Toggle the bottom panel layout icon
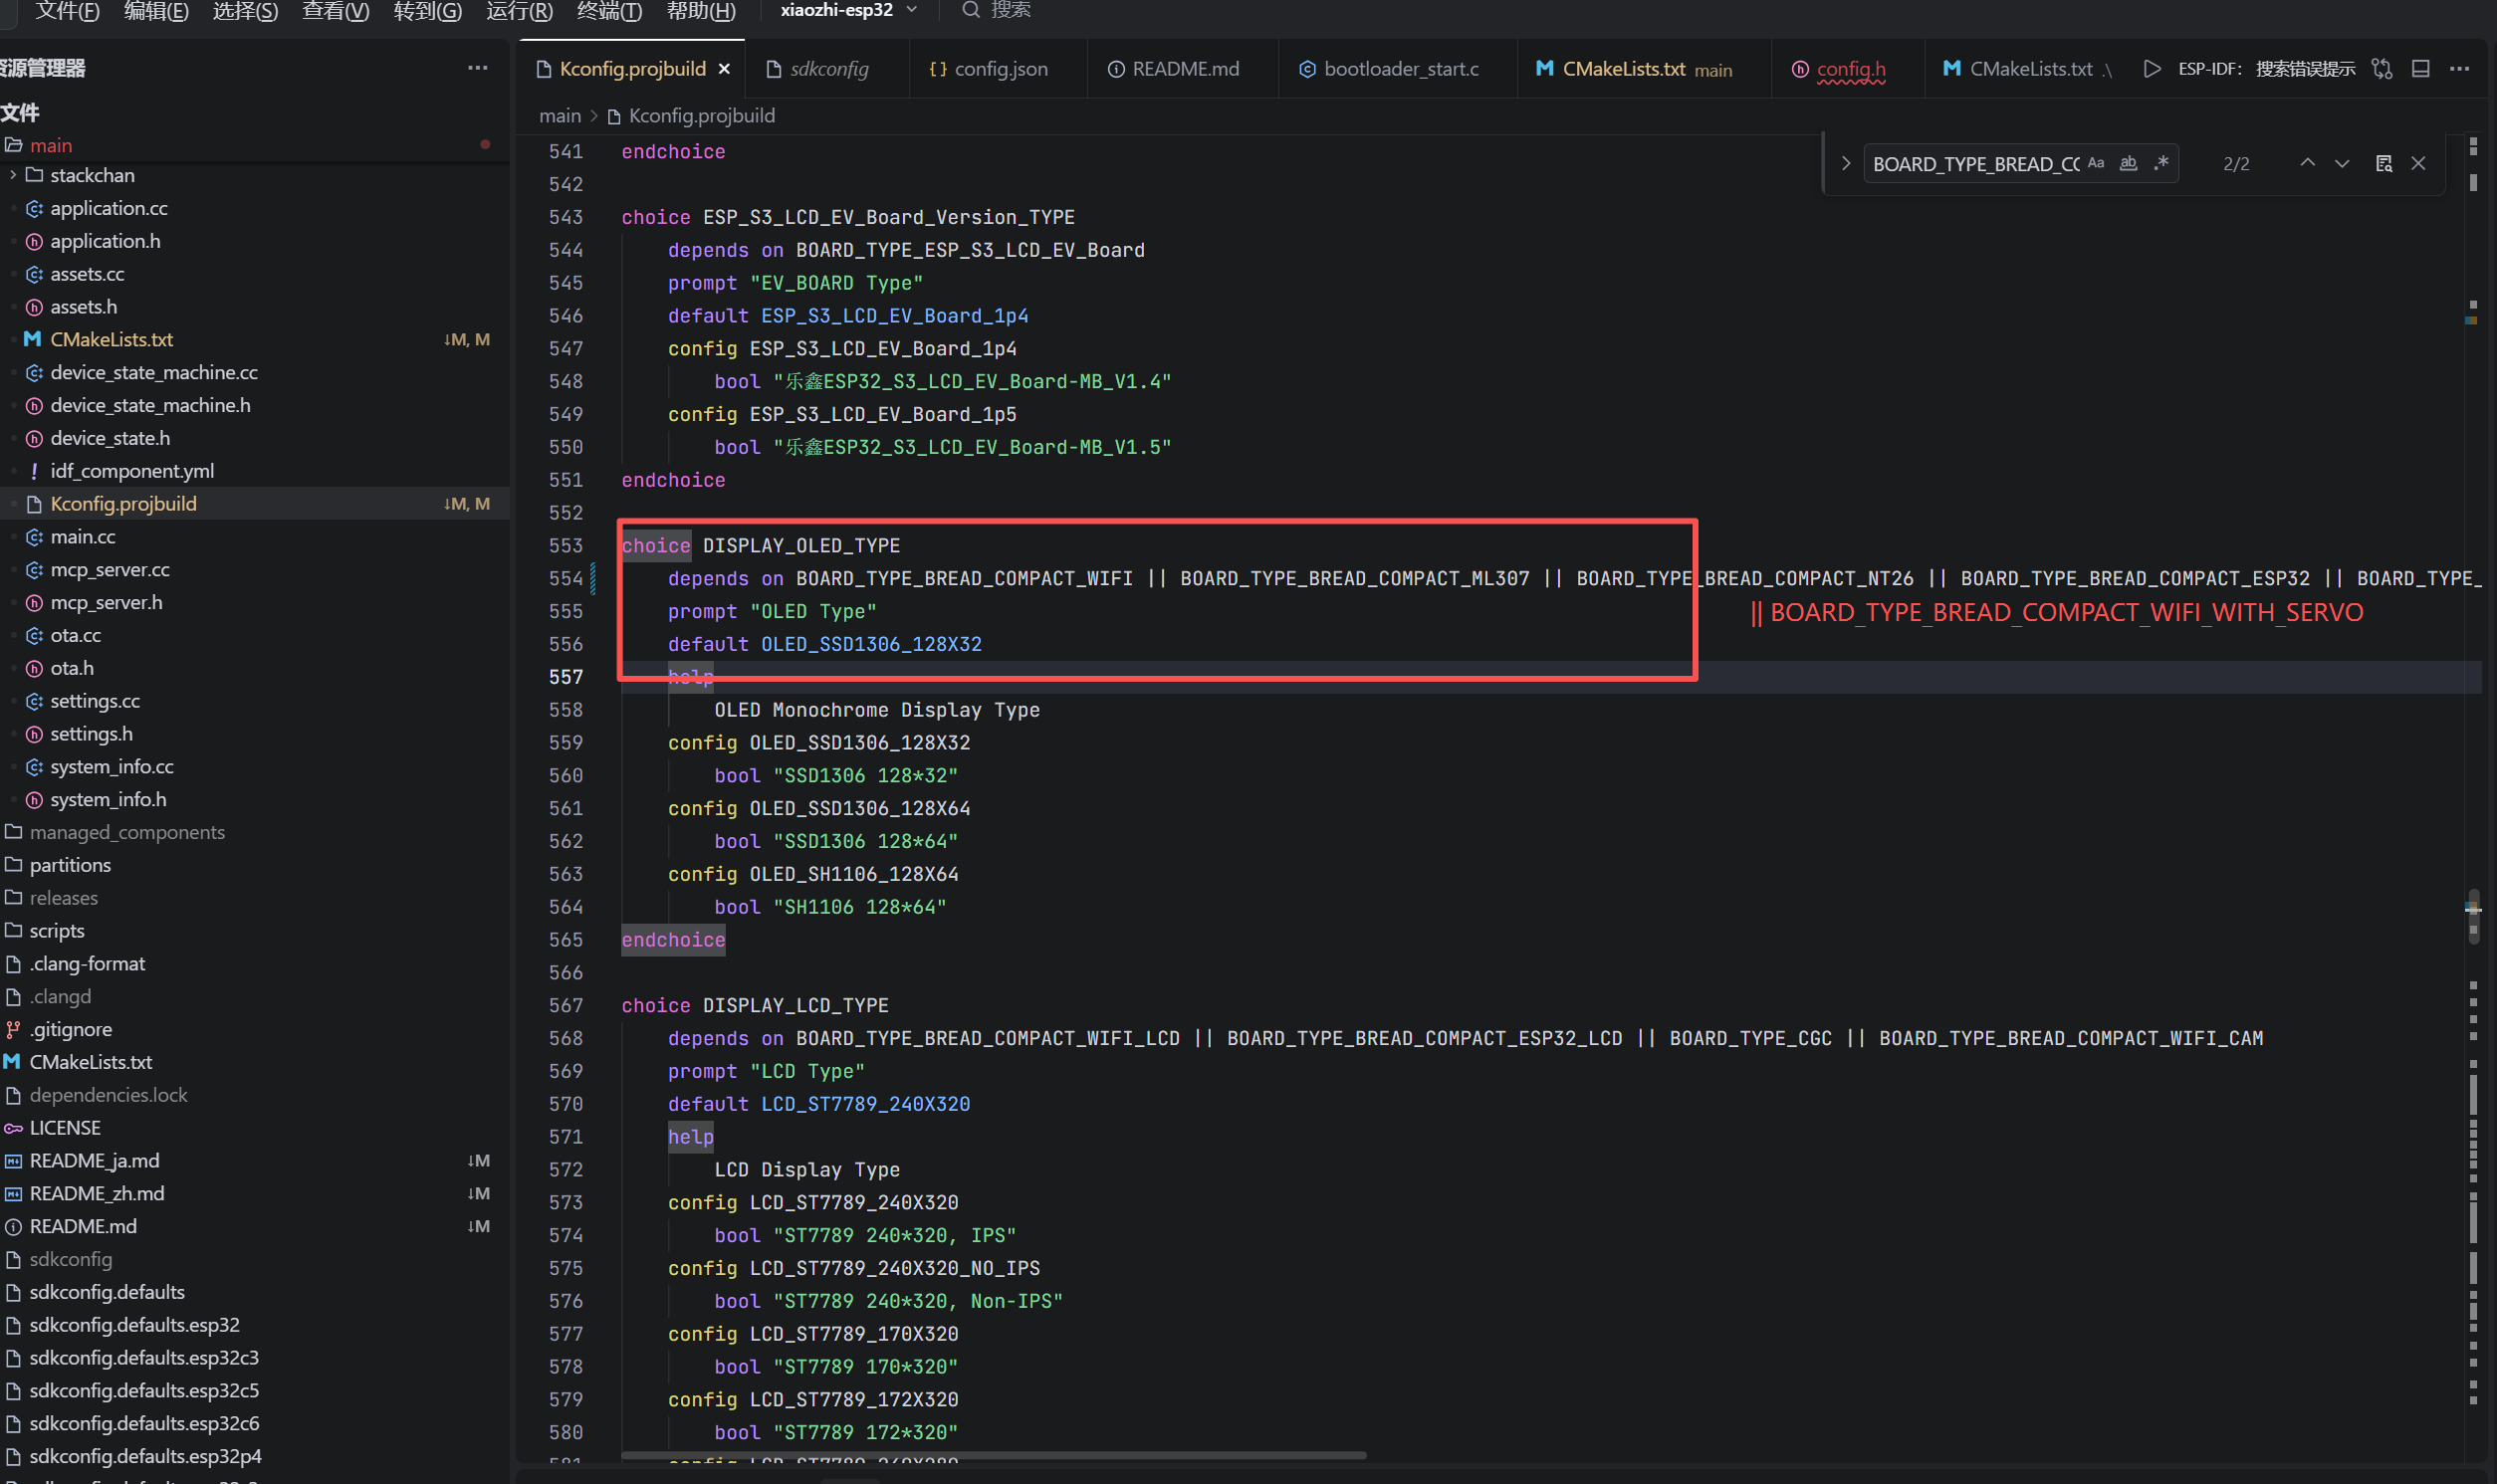The height and width of the screenshot is (1484, 2497). point(2421,69)
